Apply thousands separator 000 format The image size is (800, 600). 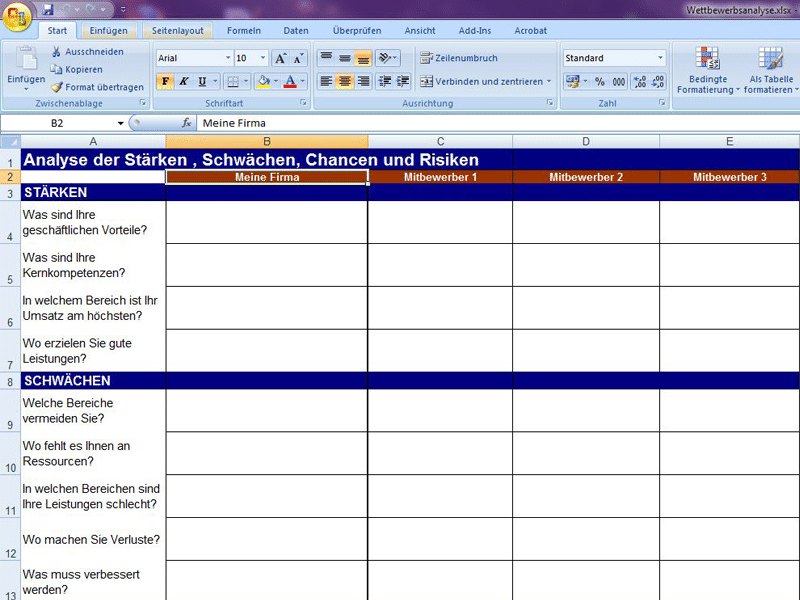618,82
